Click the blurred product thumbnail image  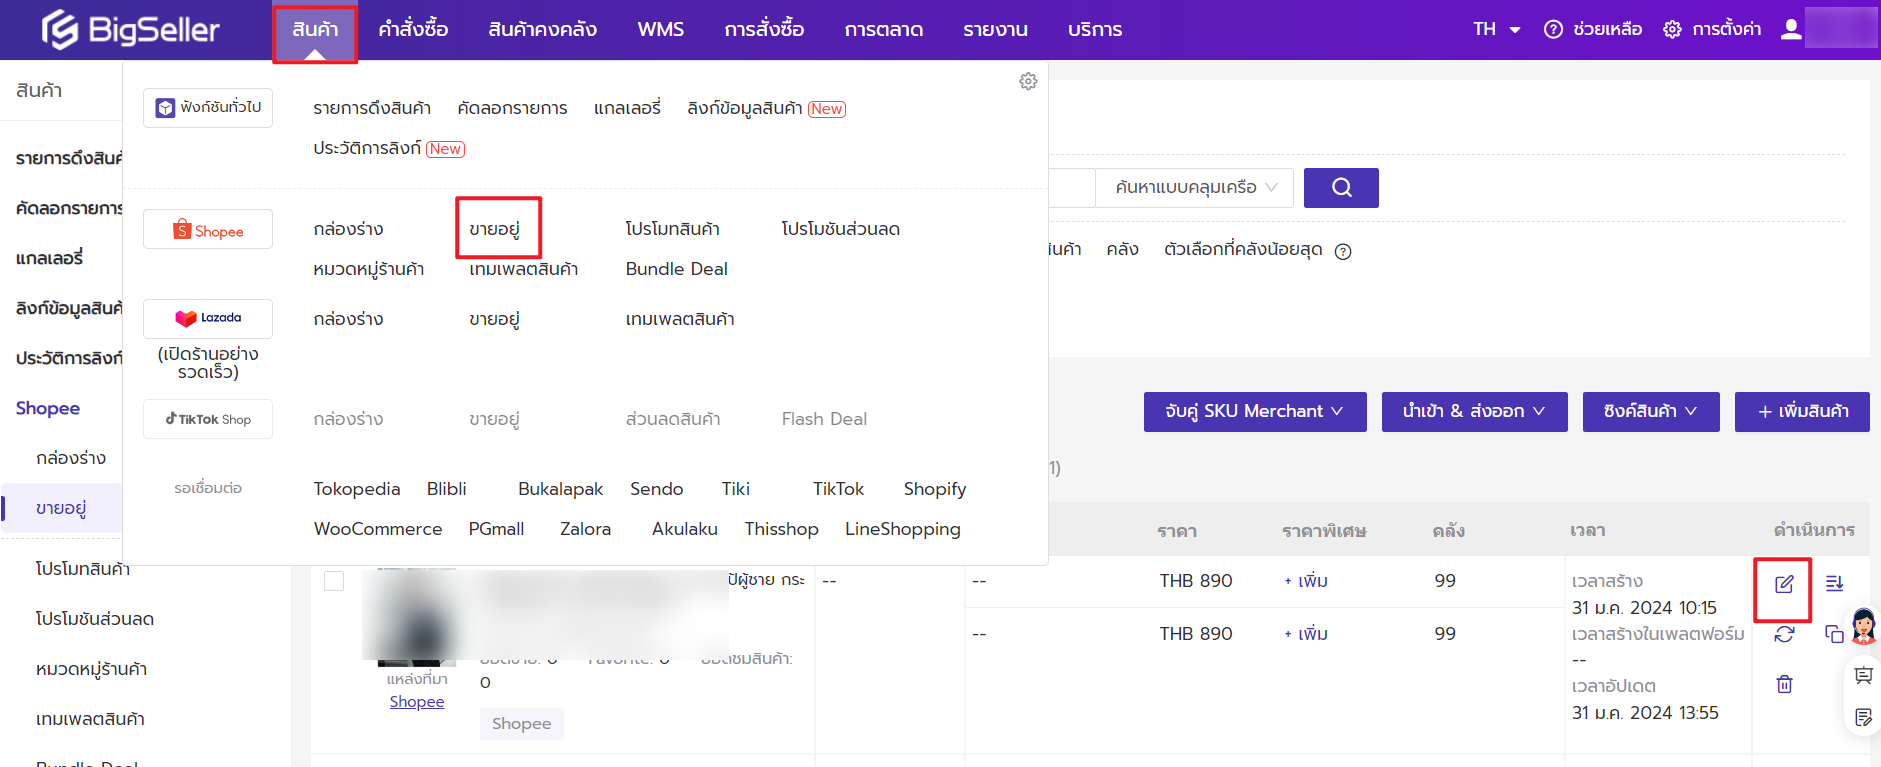[416, 617]
